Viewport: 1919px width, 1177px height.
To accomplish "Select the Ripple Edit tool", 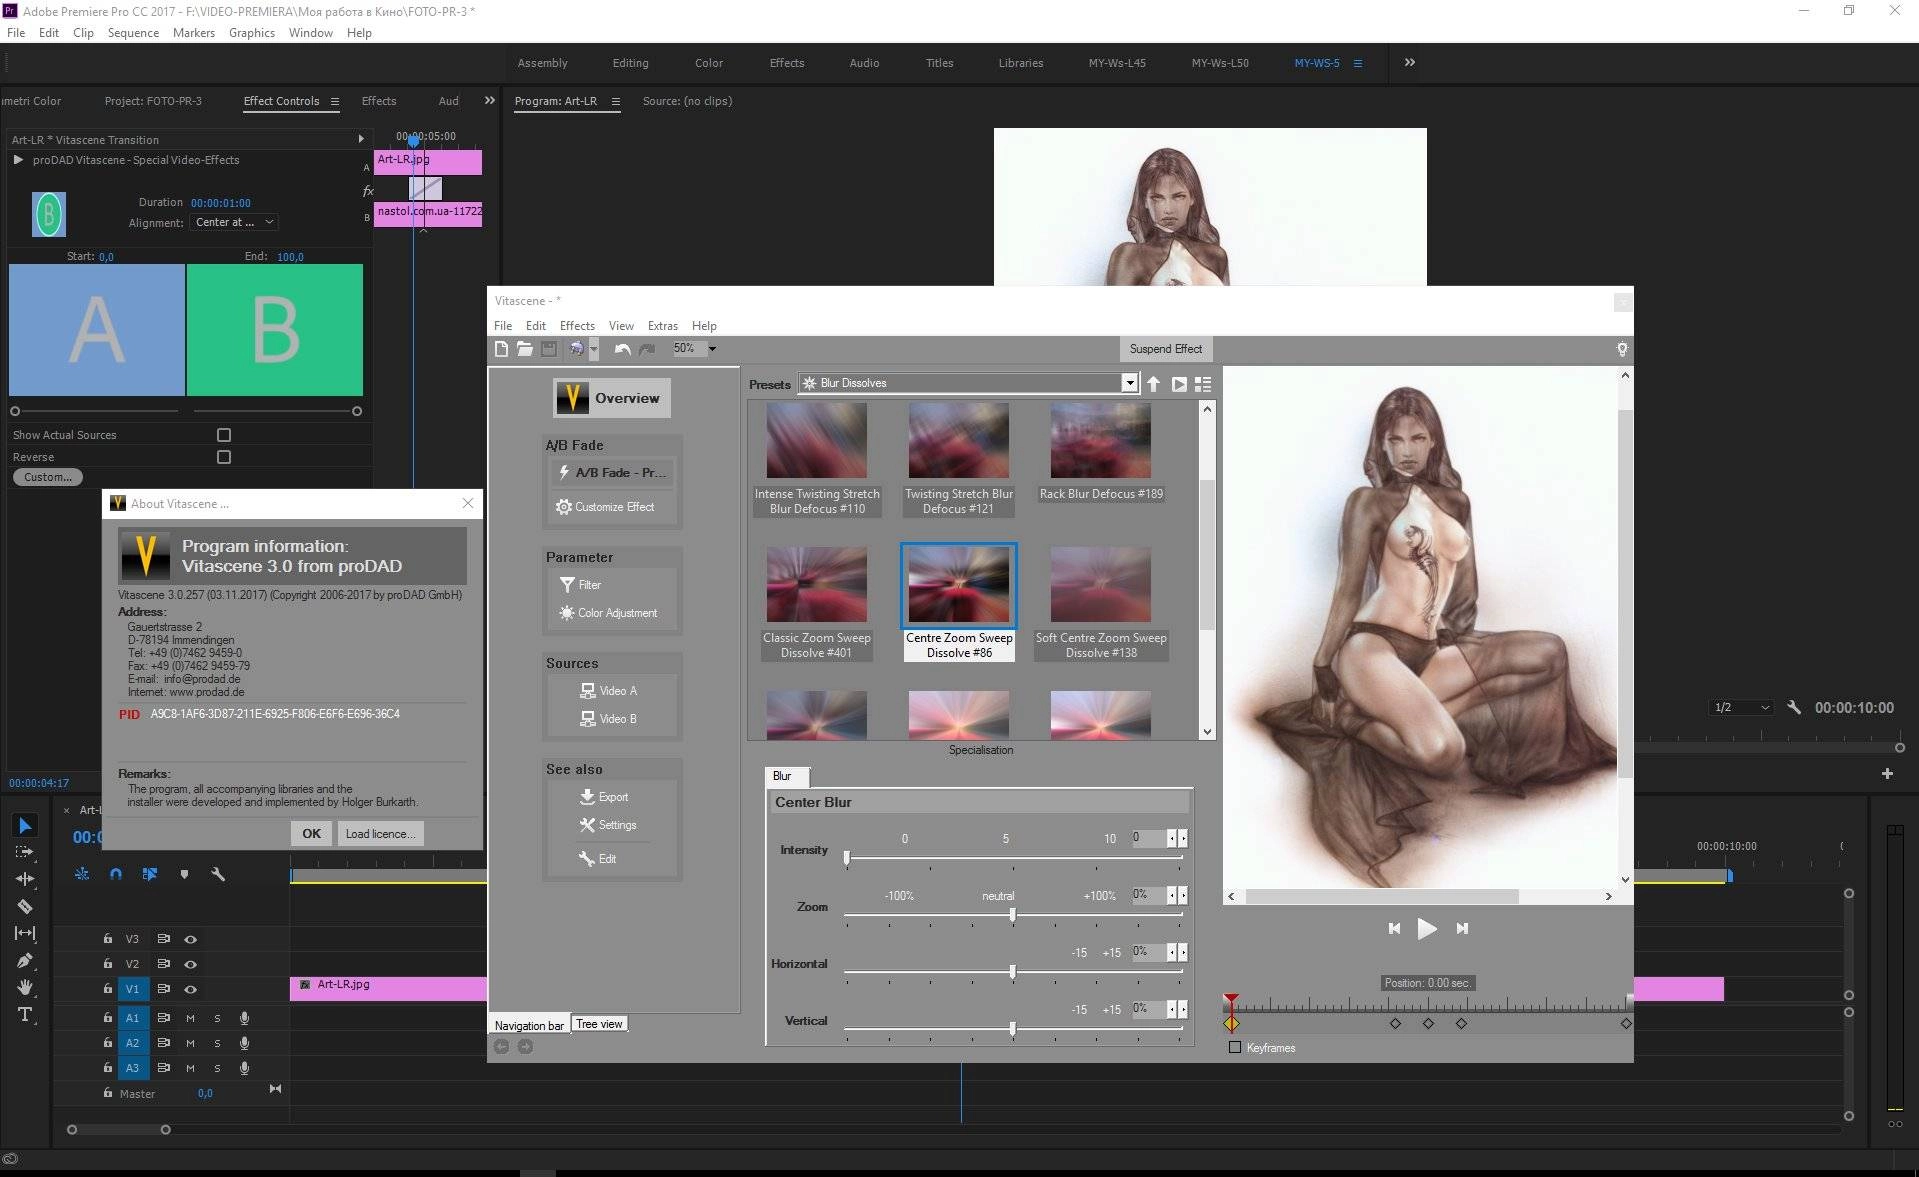I will pos(25,879).
